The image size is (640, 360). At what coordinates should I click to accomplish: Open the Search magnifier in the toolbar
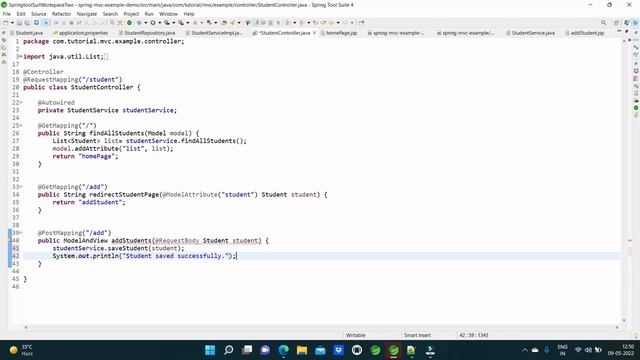coord(603,23)
